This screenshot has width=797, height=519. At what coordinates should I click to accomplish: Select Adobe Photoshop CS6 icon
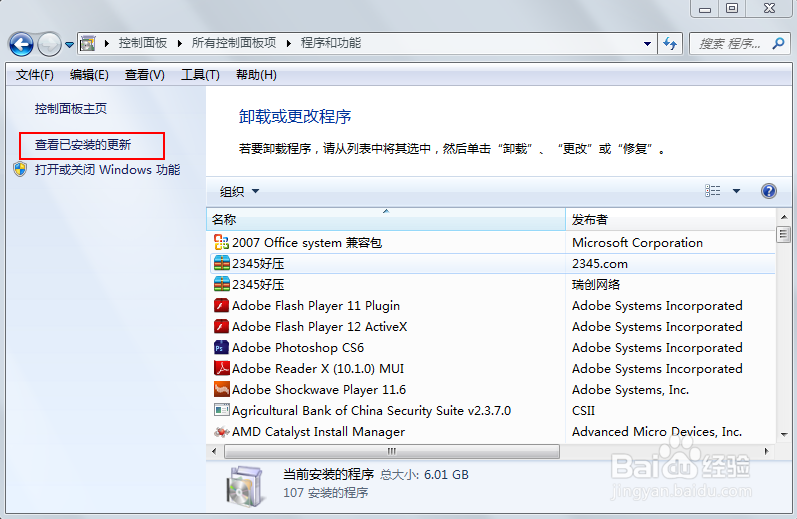tap(221, 347)
